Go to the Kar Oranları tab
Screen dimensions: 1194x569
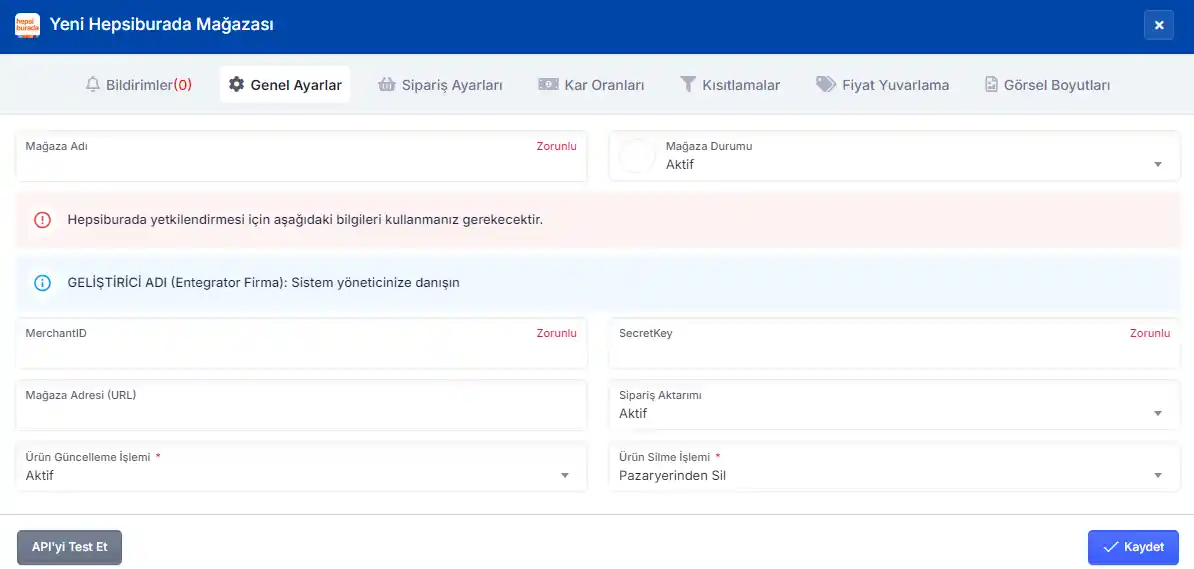(x=592, y=85)
